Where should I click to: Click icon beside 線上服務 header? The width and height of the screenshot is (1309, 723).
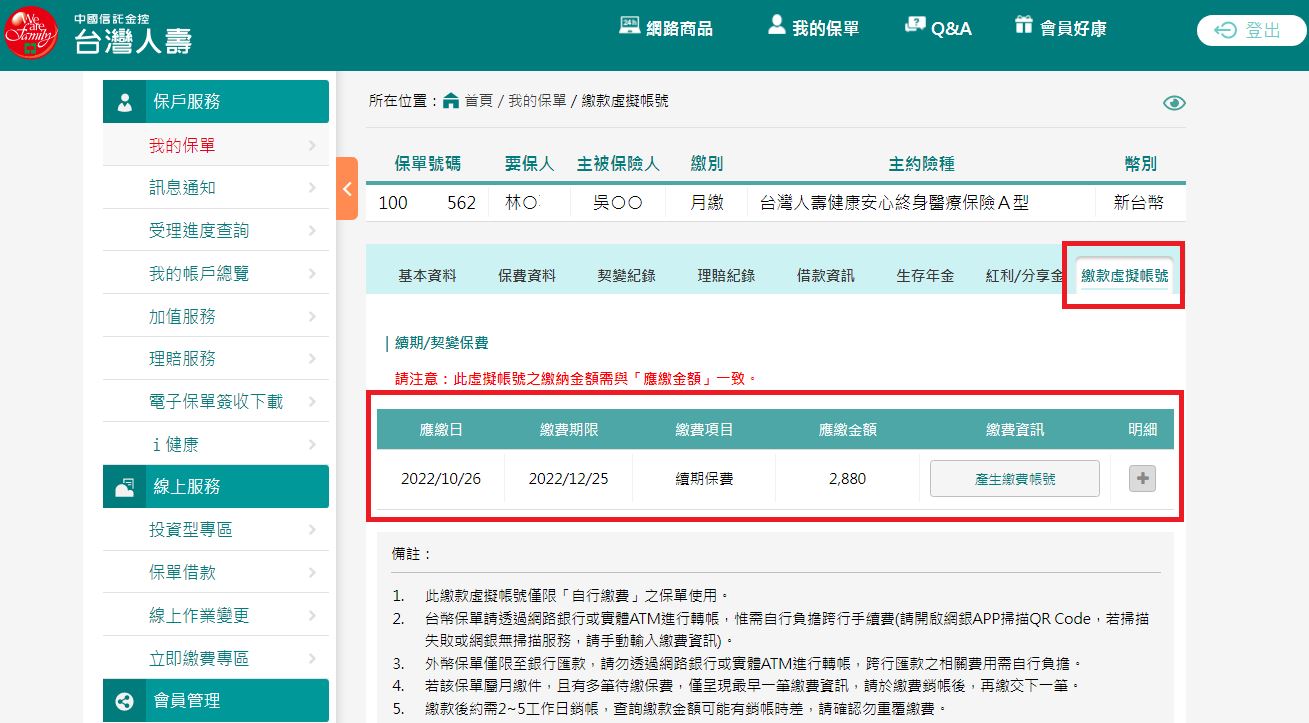(x=125, y=487)
